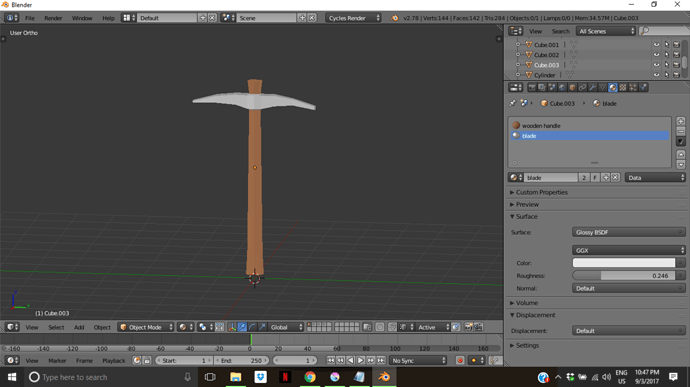Click the automatic keyframe record button
Screen dimensions: 690x387
click(460, 360)
